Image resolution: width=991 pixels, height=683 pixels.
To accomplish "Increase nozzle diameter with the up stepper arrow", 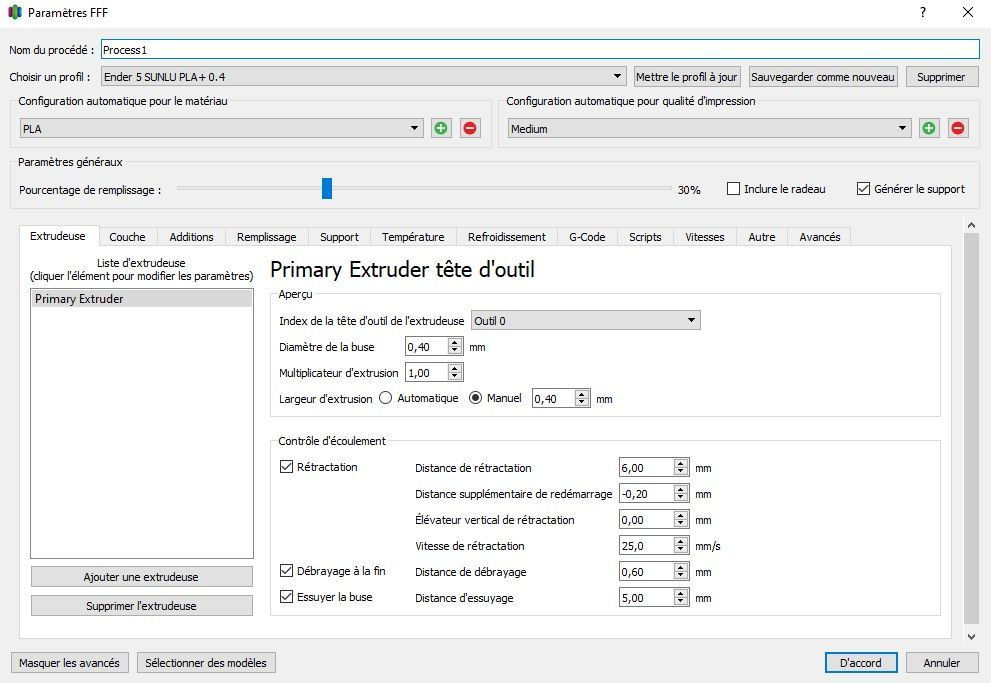I will [x=454, y=342].
